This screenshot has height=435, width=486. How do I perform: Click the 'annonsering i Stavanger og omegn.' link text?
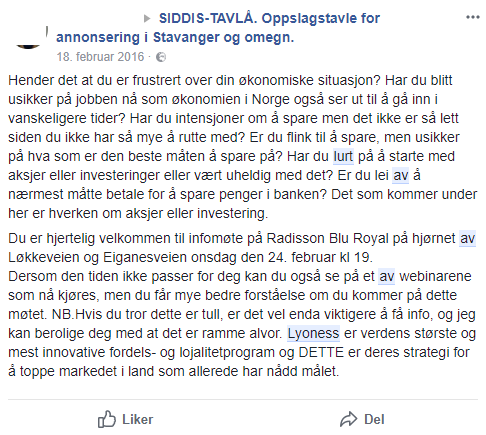(175, 37)
